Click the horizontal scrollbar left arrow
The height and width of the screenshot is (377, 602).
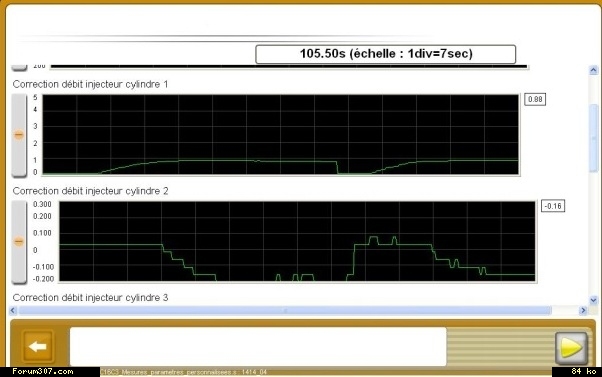point(13,310)
